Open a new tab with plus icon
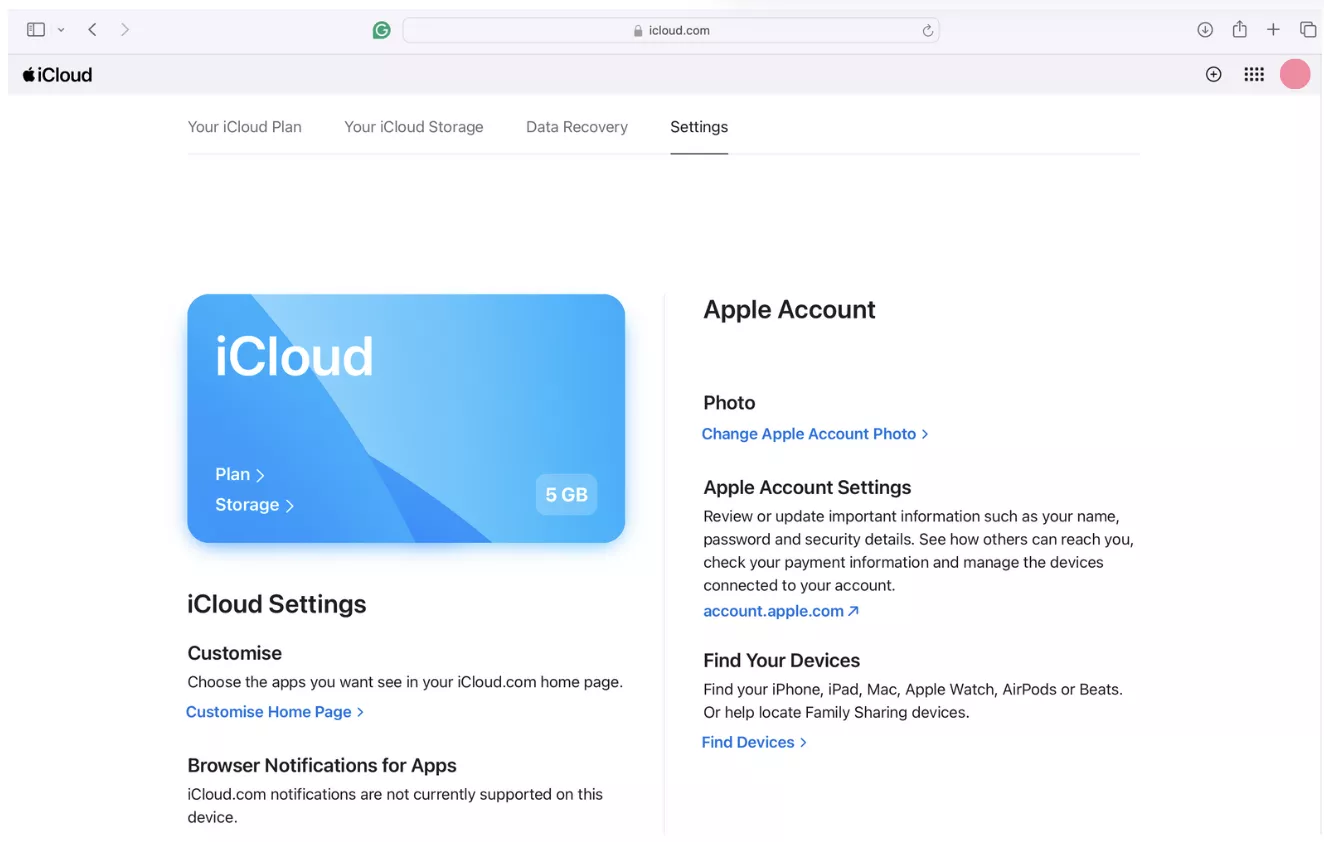Screen dimensions: 1324x842 (x=1273, y=30)
